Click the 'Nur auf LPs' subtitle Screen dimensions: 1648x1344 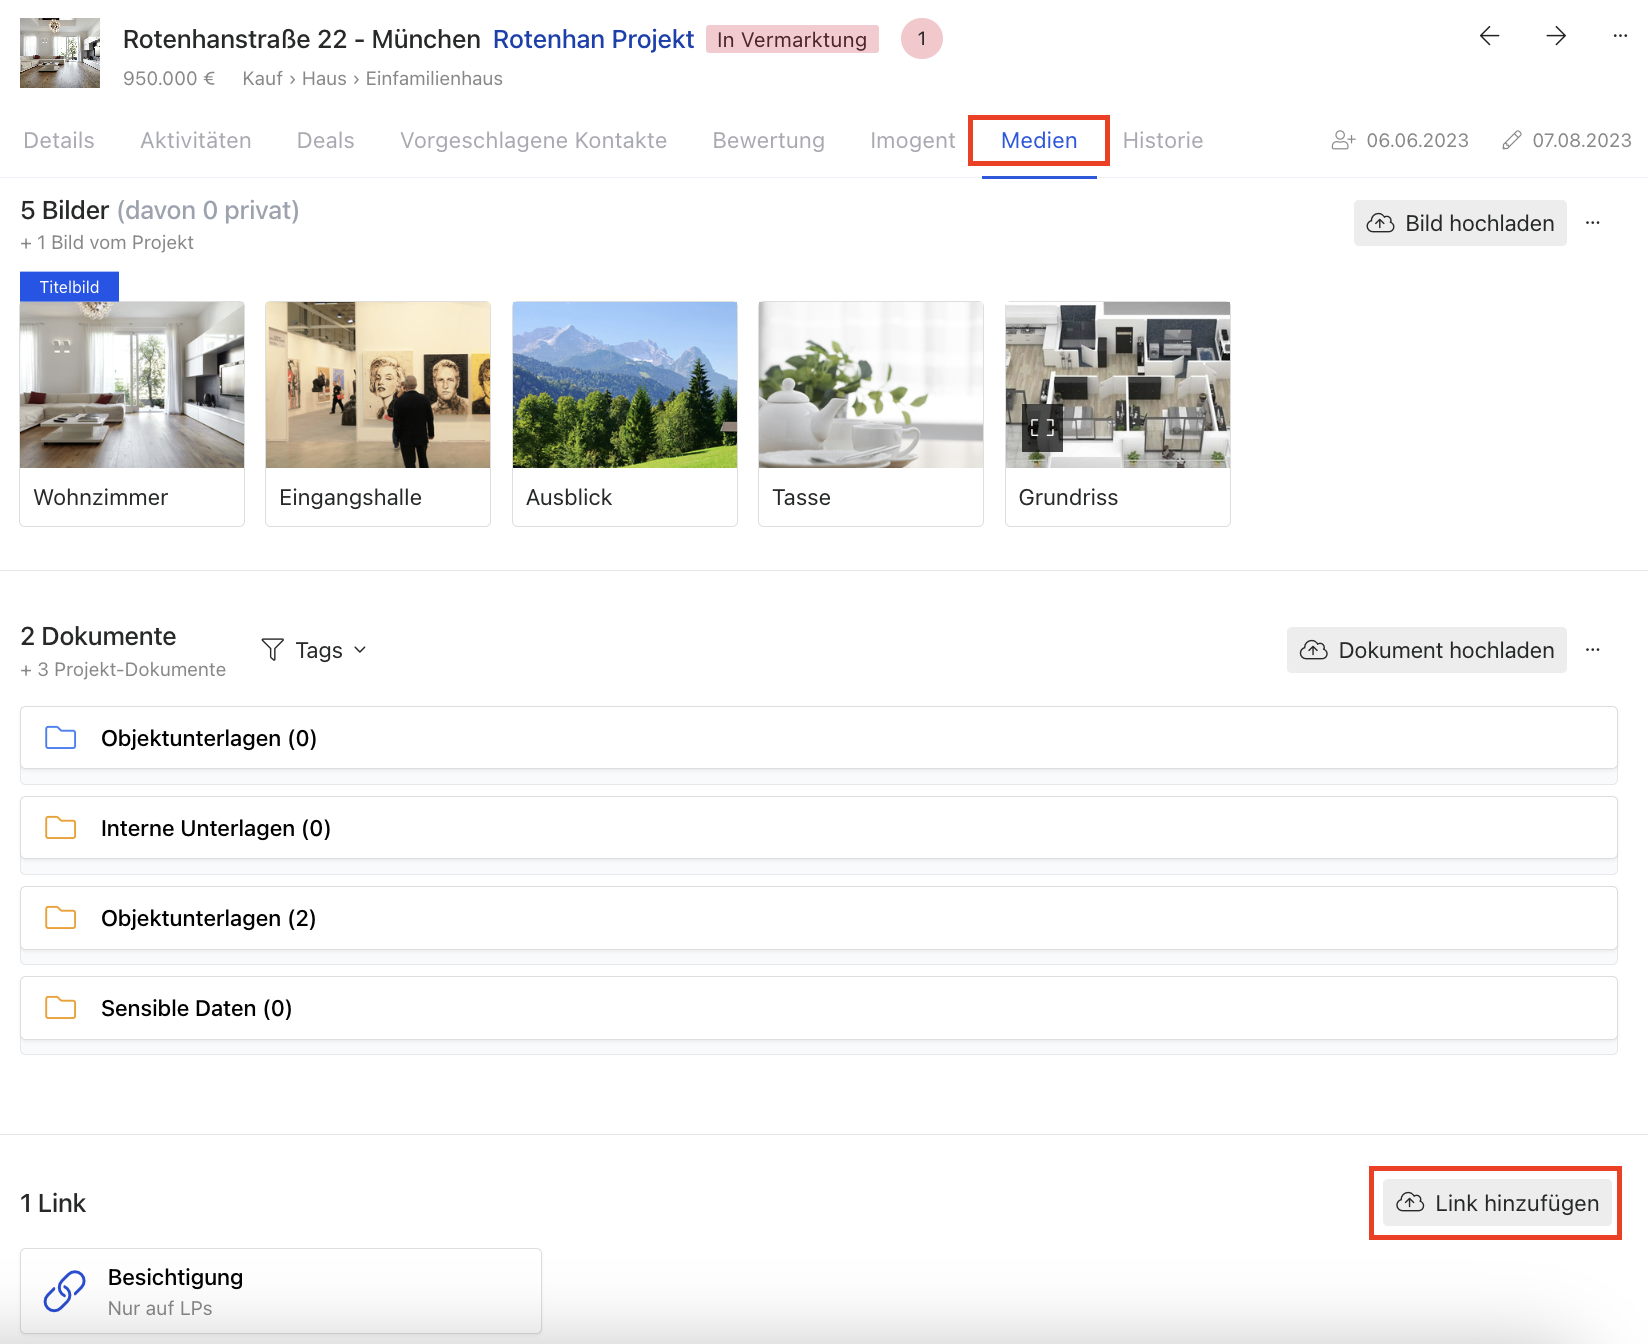click(x=160, y=1309)
